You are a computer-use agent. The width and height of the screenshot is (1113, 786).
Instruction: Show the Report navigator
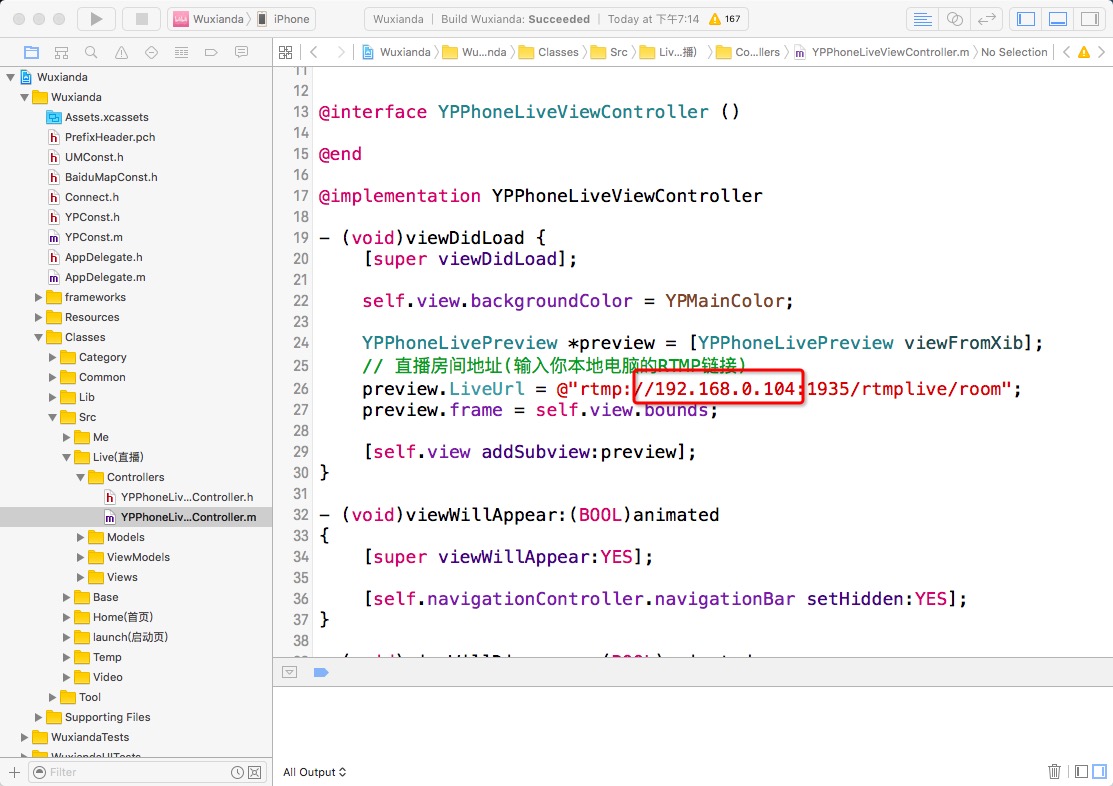tap(241, 52)
